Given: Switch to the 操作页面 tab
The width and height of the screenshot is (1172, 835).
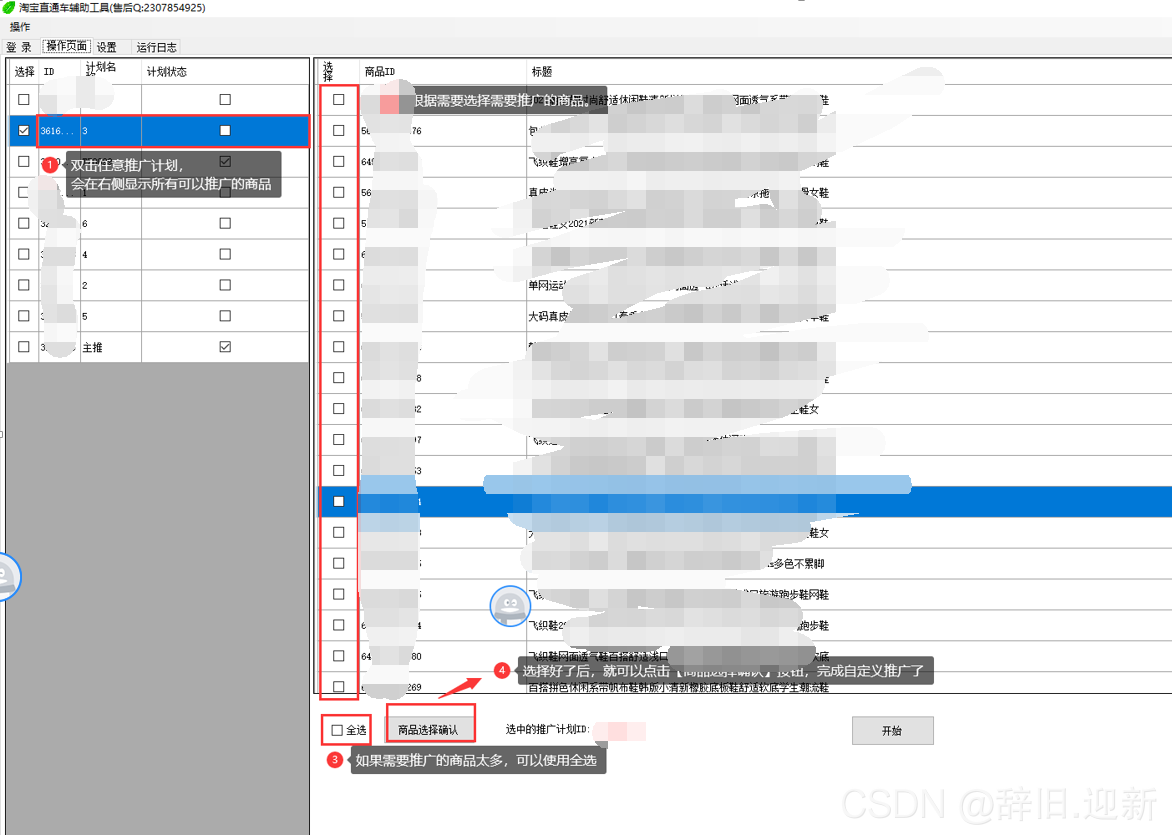Looking at the screenshot, I should point(67,46).
